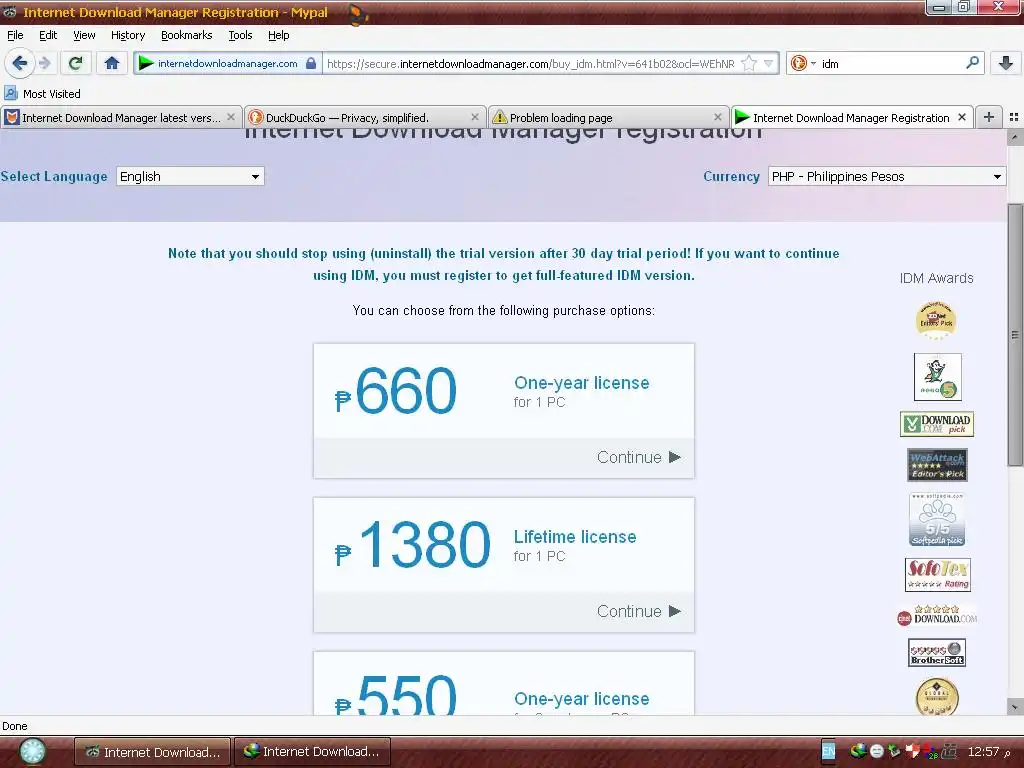Screen dimensions: 1024x768
Task: Click the magnifier search button
Action: (x=972, y=63)
